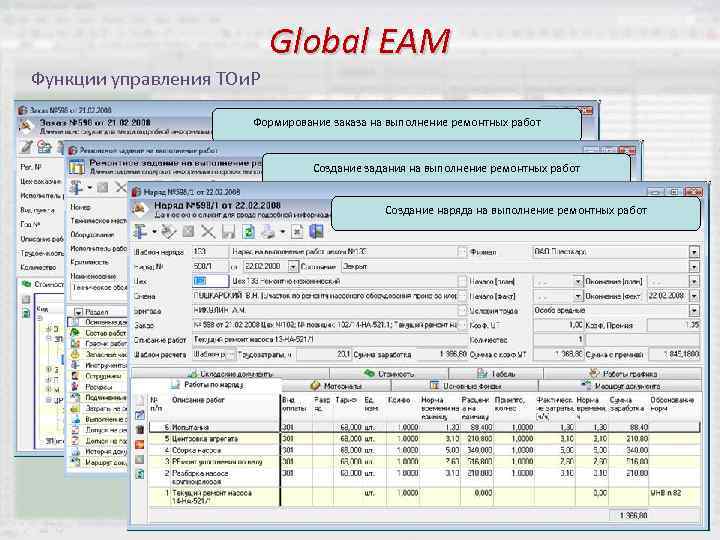Click lookup button in Шаблон расчета field
The width and height of the screenshot is (720, 540).
click(231, 354)
